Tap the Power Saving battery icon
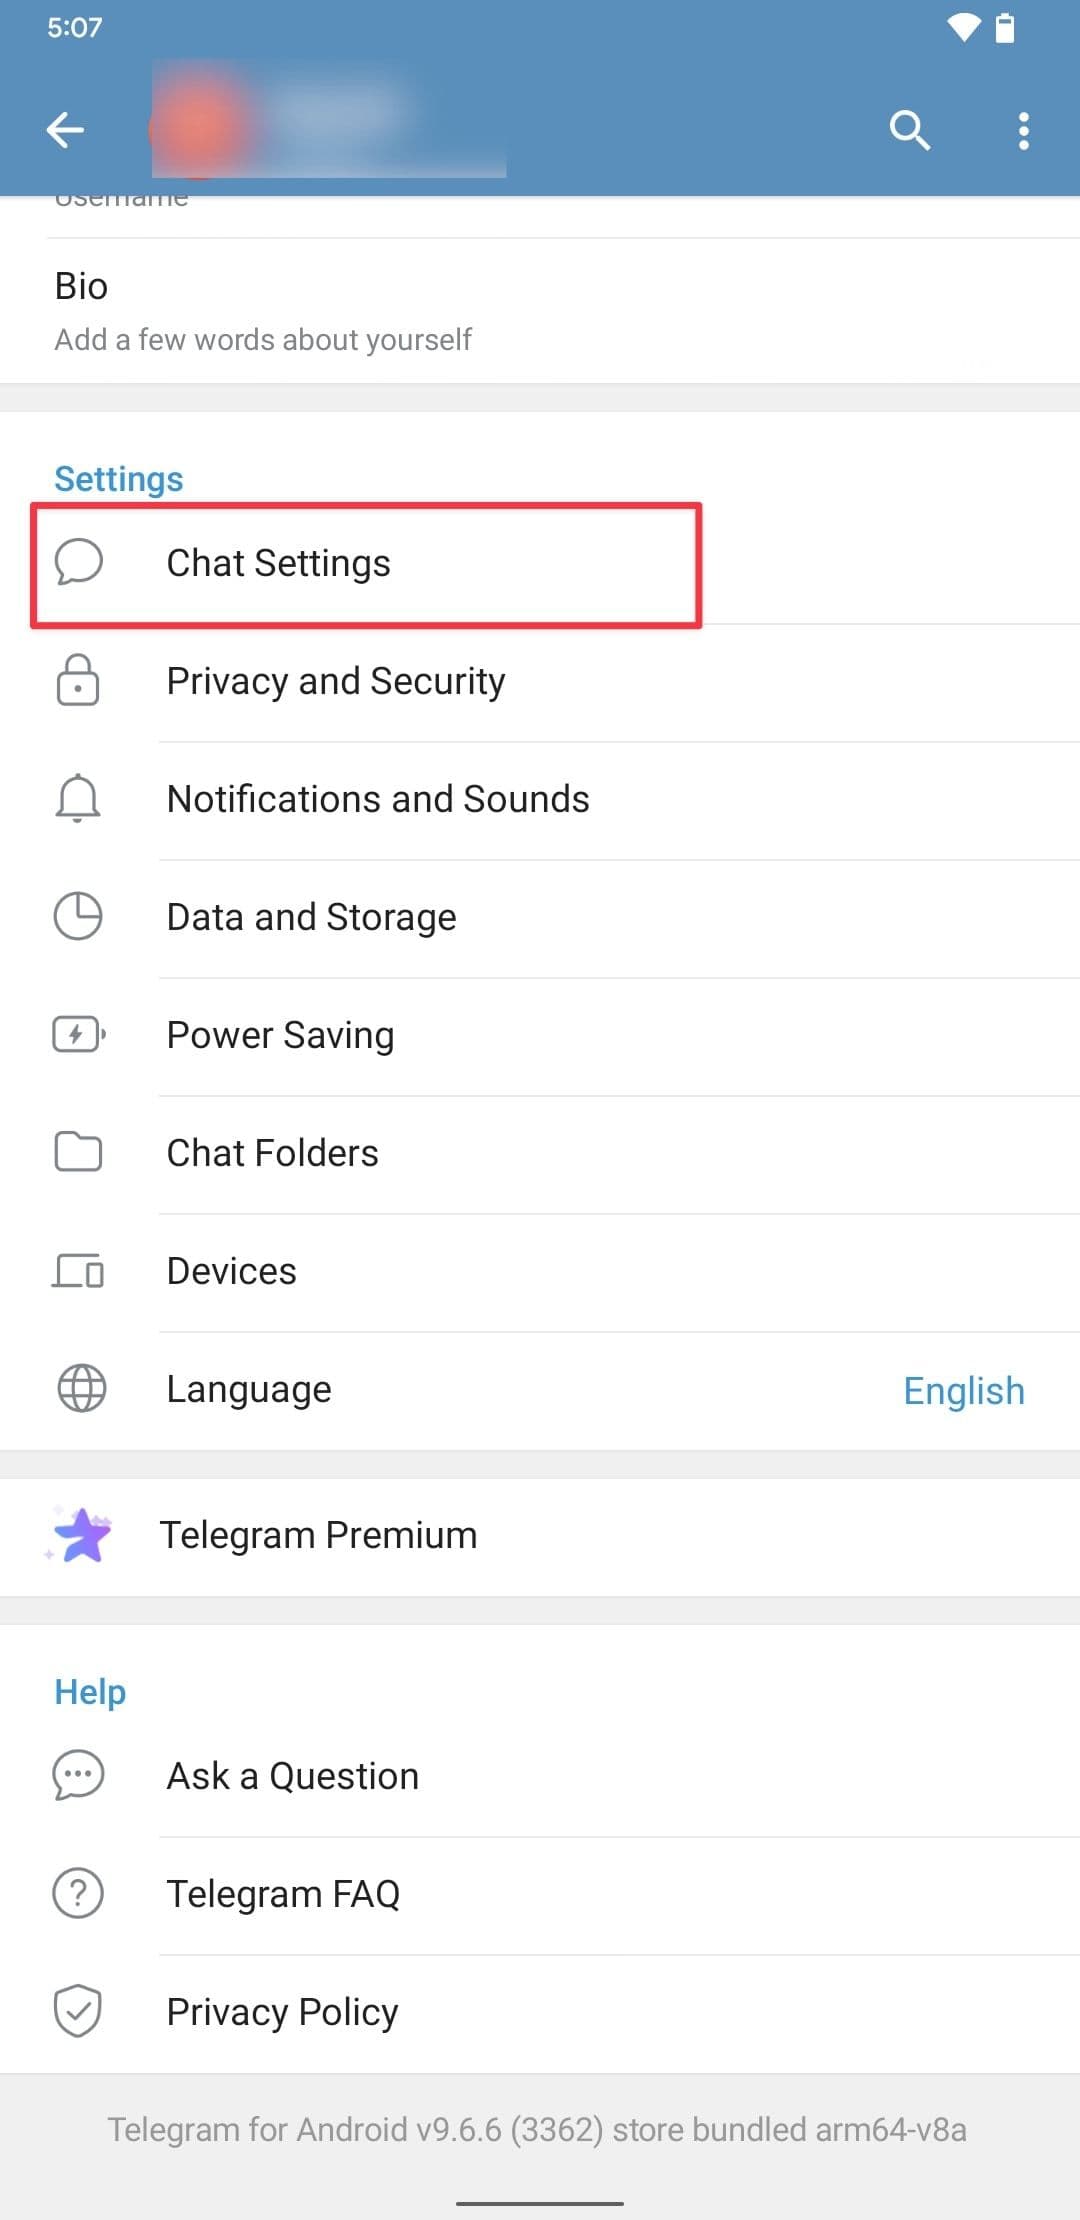The width and height of the screenshot is (1080, 2220). click(x=78, y=1034)
